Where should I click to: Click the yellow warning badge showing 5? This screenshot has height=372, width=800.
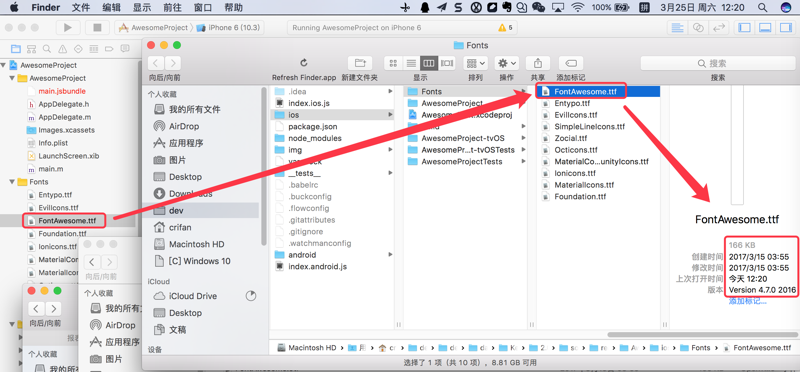click(x=505, y=28)
